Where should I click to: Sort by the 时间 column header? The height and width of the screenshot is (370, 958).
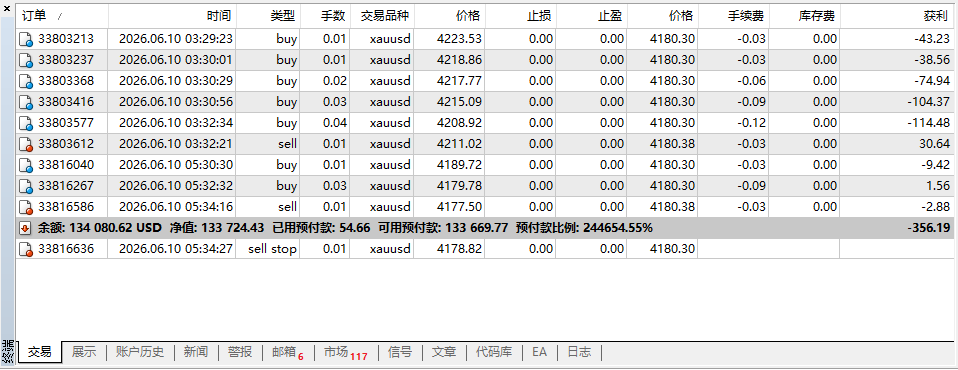[x=172, y=16]
